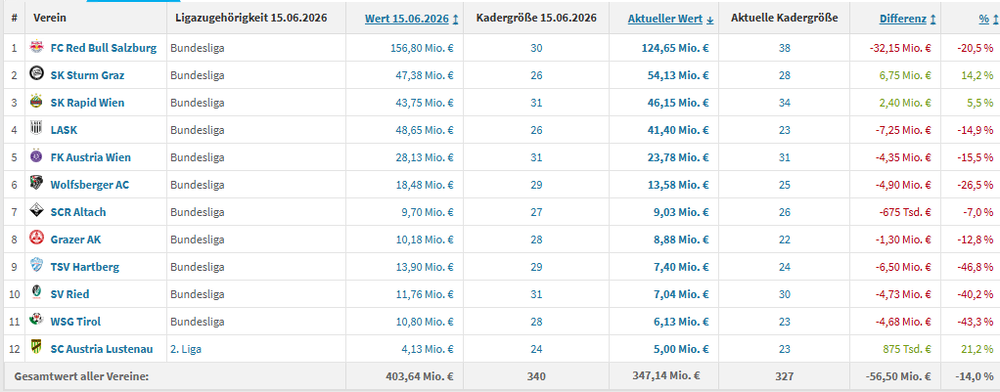Click Salzburg's squad size 30 on 15.06.2026

tap(536, 48)
